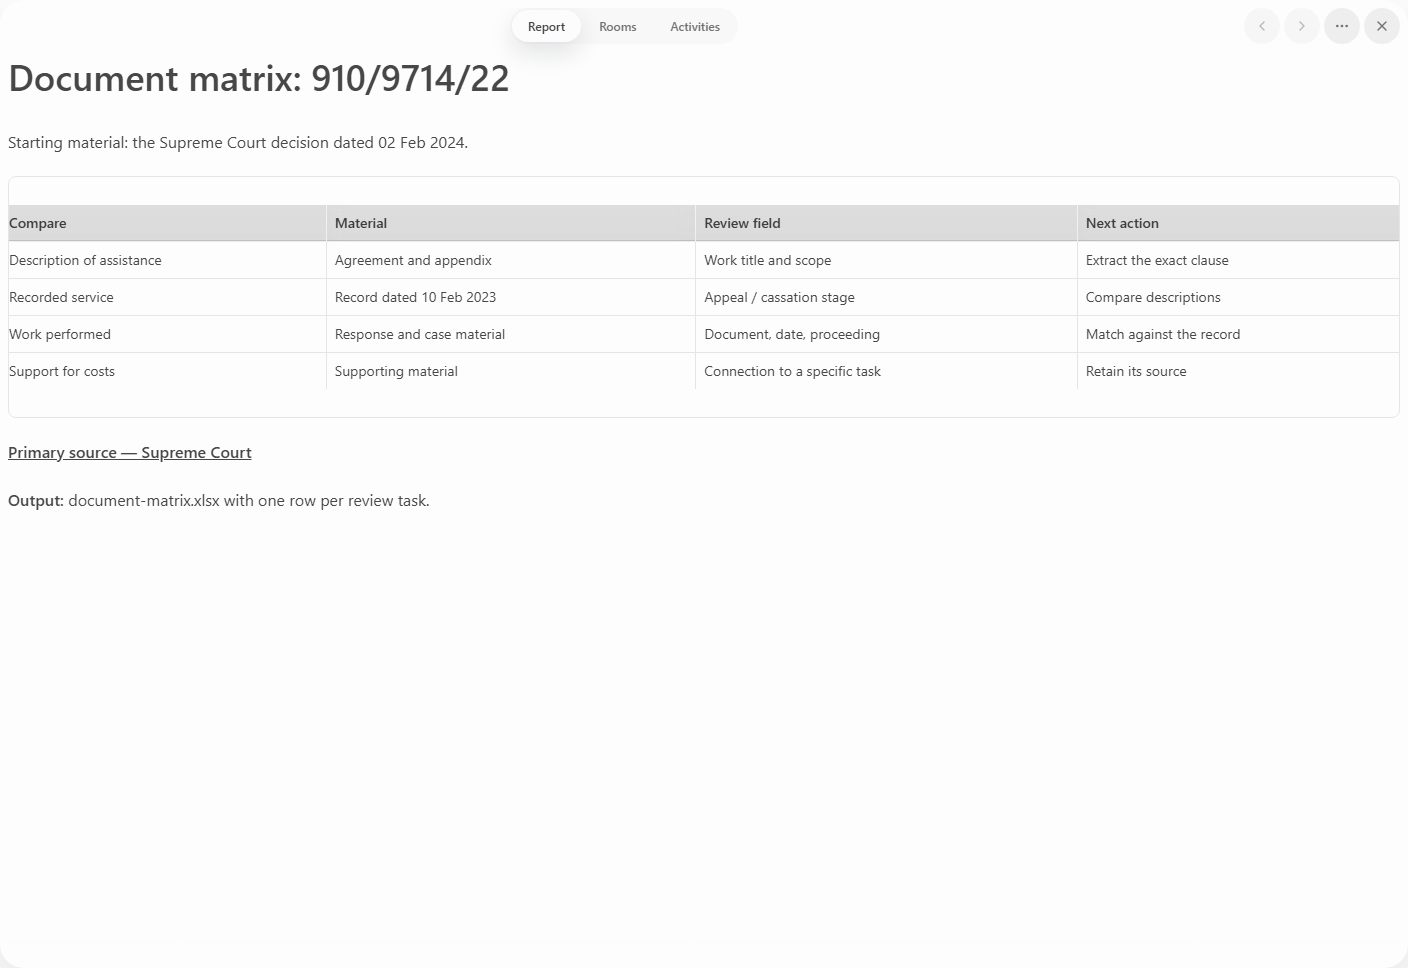Screen dimensions: 1408x968
Task: Open the Rooms tab
Action: click(618, 27)
